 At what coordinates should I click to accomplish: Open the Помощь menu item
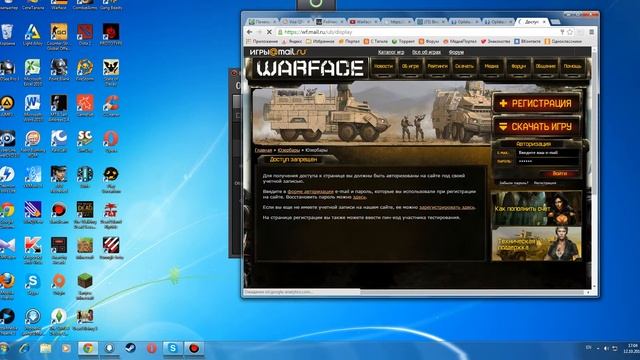(572, 67)
